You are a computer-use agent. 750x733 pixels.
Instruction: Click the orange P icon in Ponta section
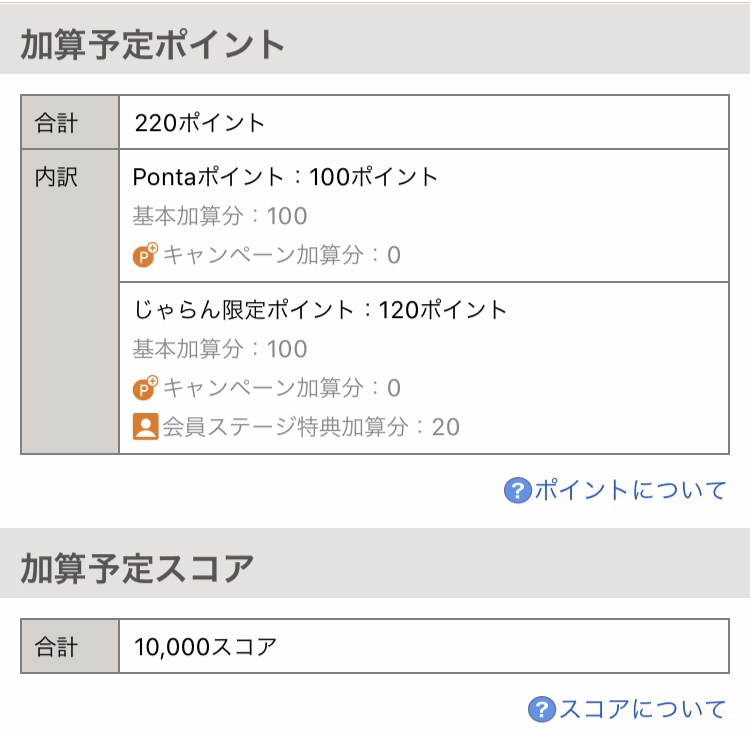[x=145, y=255]
